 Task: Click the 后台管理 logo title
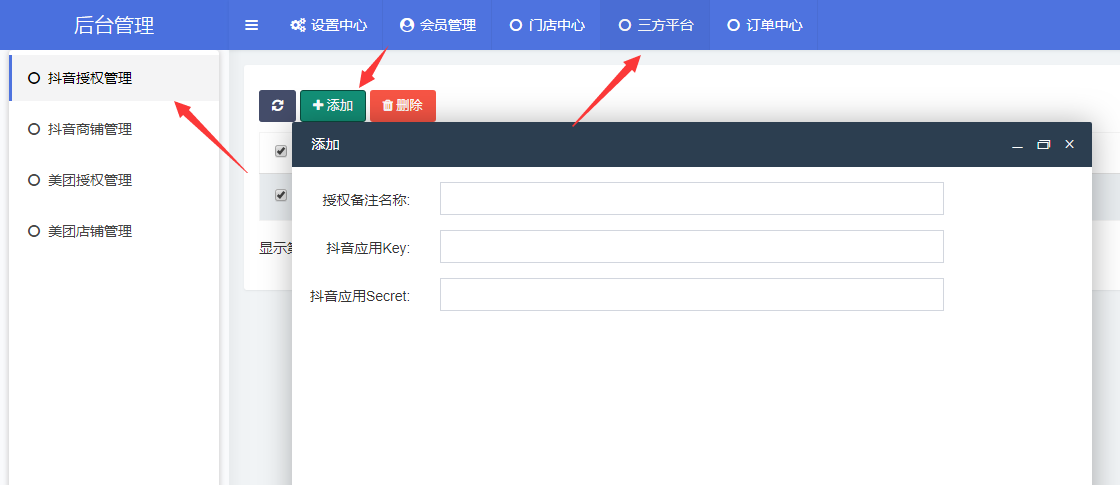point(114,25)
